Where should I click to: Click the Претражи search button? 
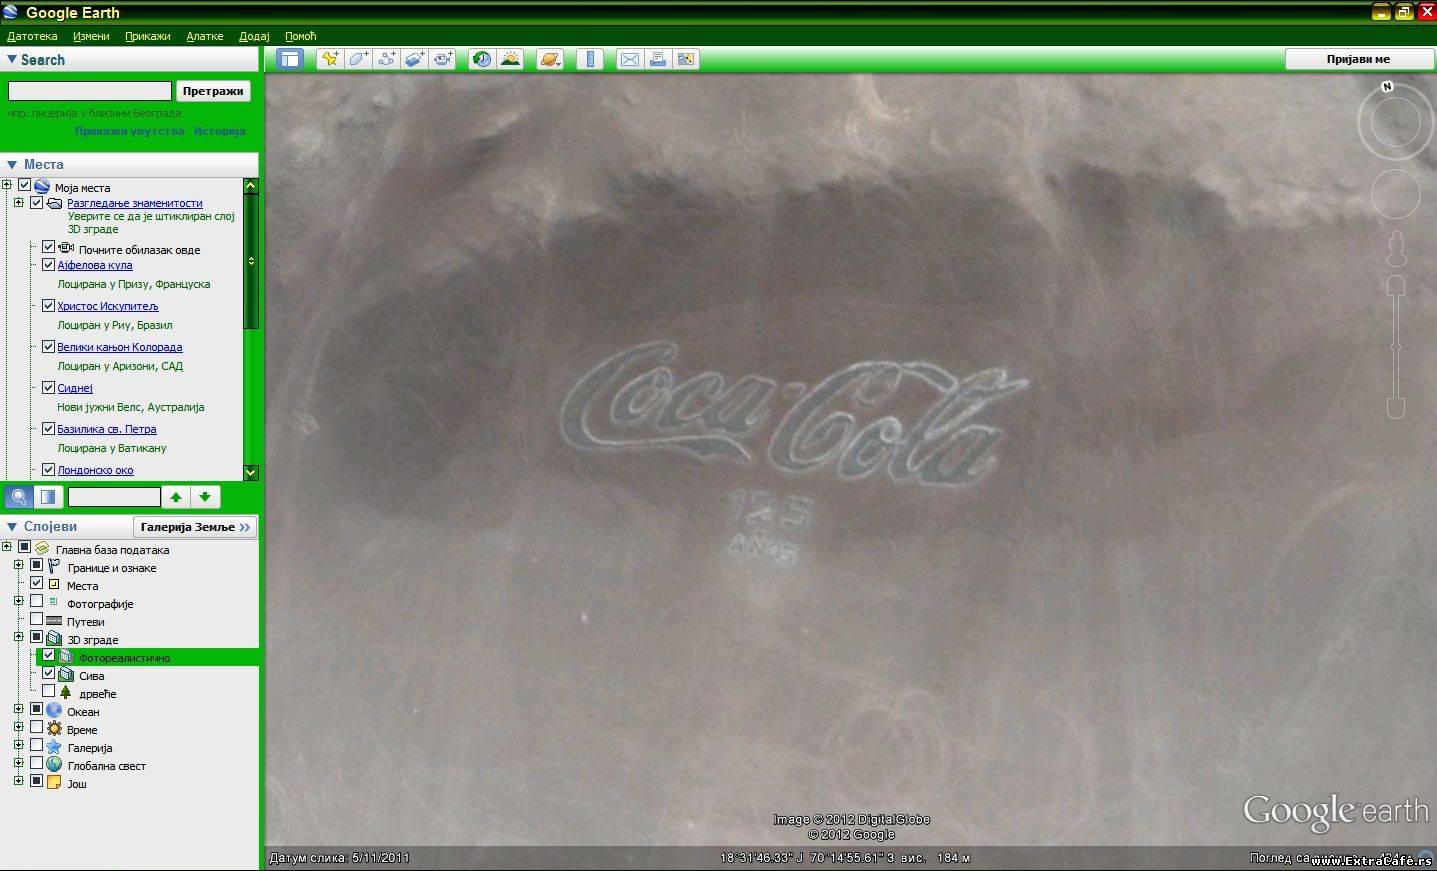pos(213,91)
